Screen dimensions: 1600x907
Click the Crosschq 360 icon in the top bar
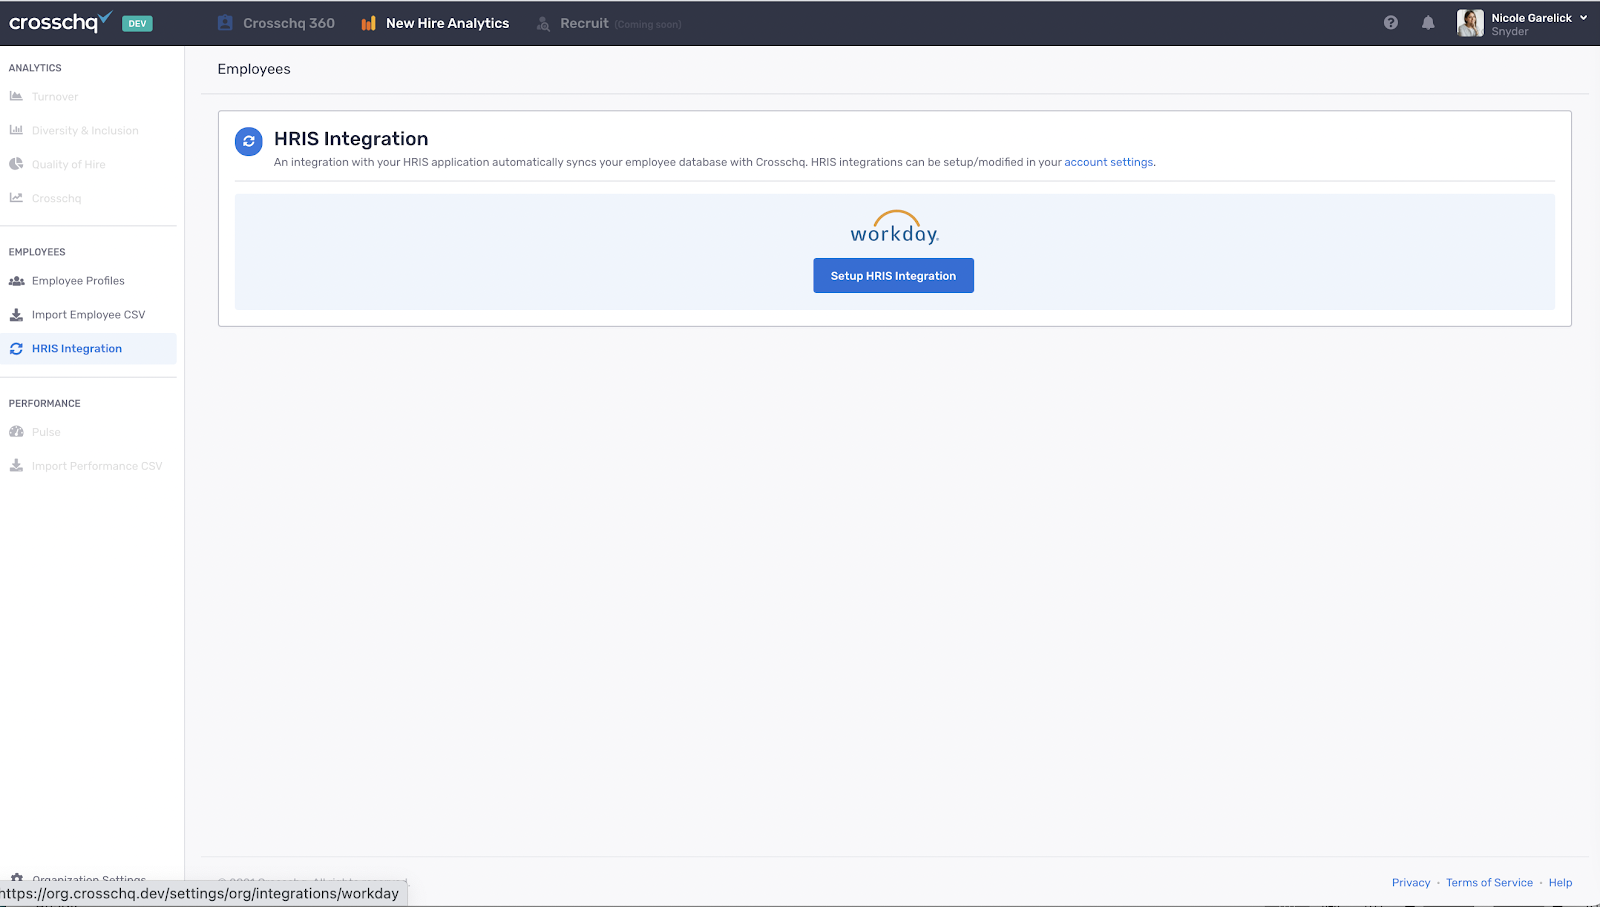pos(225,23)
